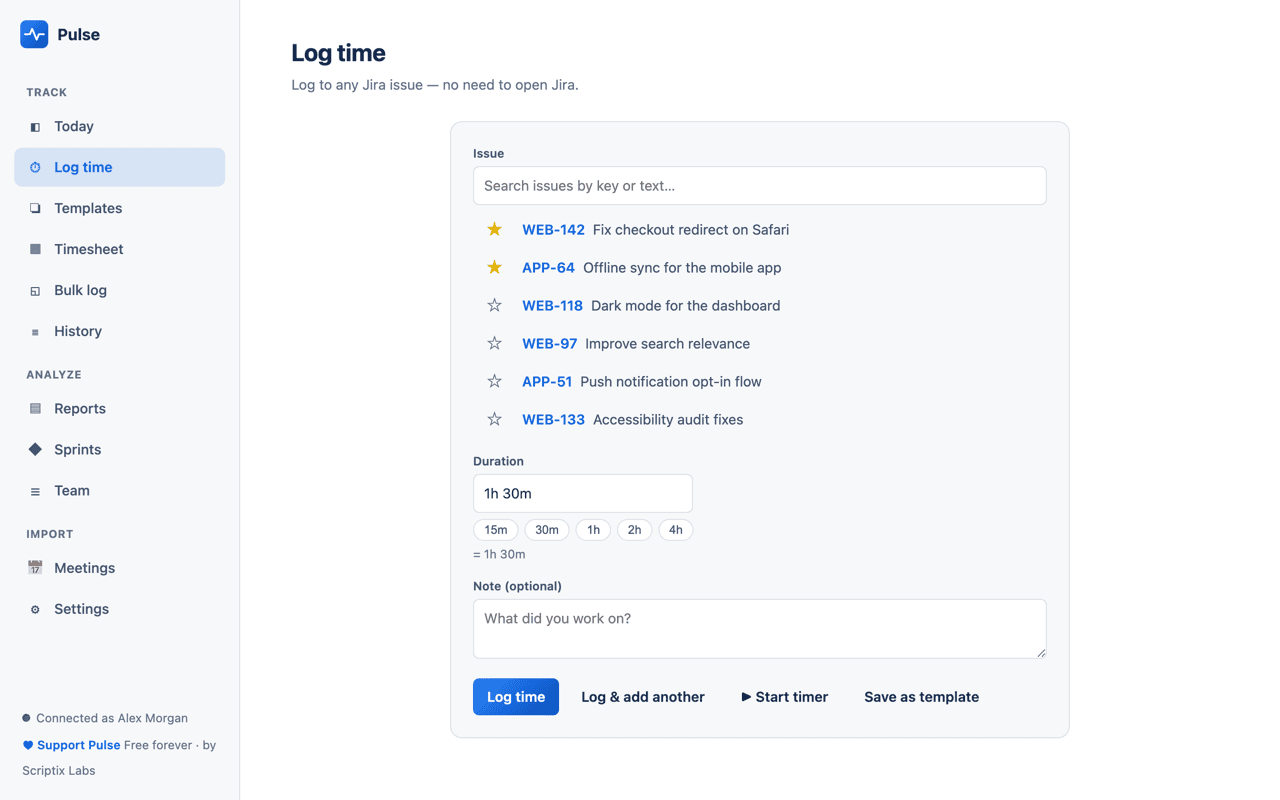The width and height of the screenshot is (1280, 800).
Task: Open Meetings import
Action: pos(119,568)
